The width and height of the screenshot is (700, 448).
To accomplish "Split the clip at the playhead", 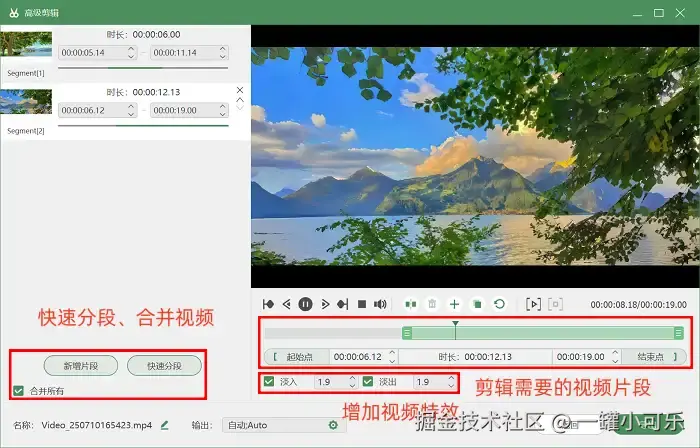I will (x=411, y=304).
